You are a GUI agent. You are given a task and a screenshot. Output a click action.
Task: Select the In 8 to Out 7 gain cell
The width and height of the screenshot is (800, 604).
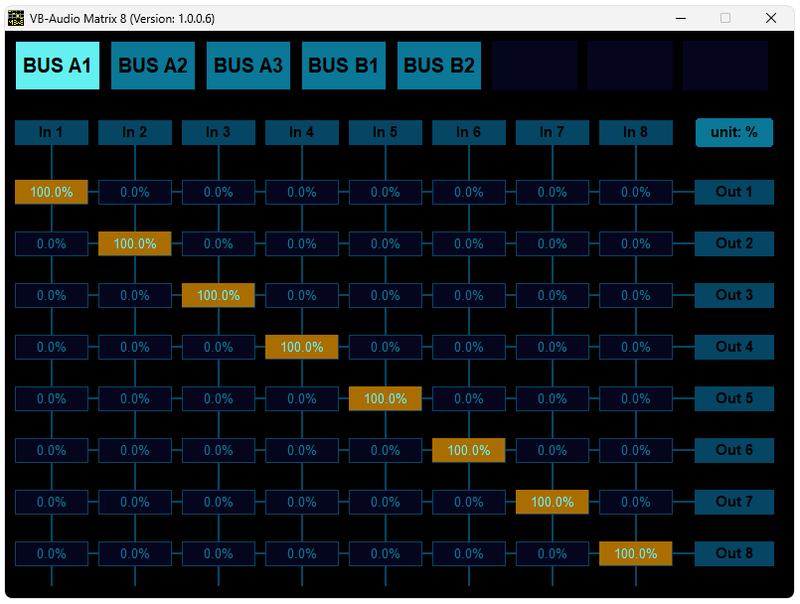point(636,502)
